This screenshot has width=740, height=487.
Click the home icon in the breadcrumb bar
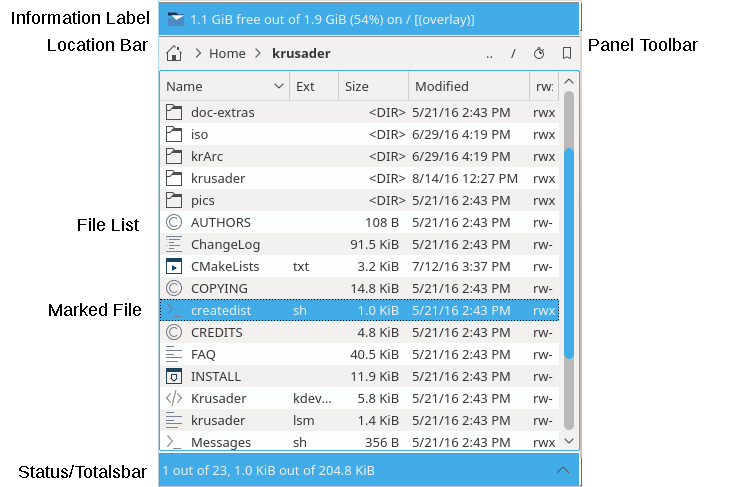[x=174, y=53]
